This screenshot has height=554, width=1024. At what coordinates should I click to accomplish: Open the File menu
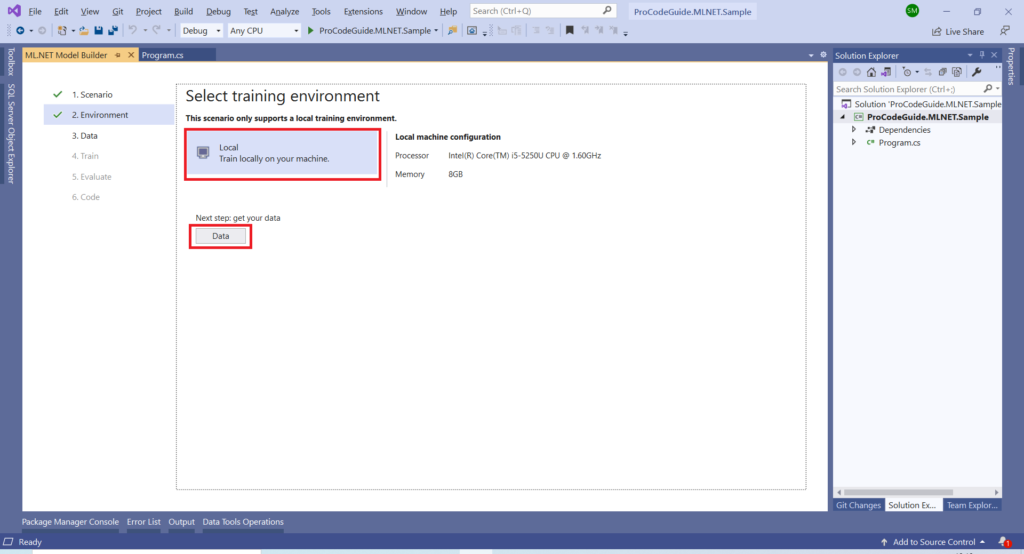[35, 11]
